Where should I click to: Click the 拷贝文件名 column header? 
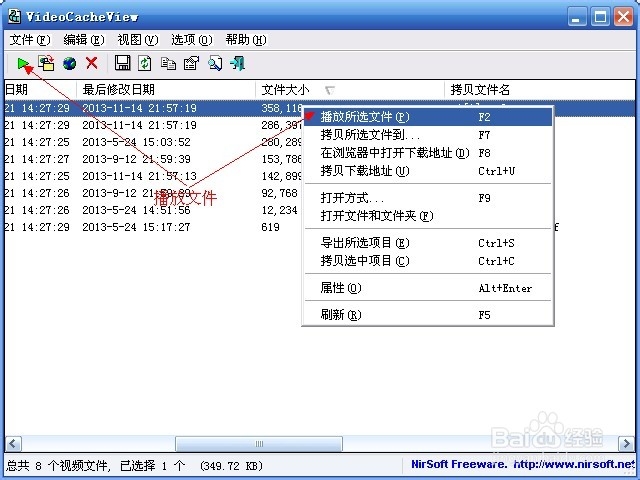(540, 89)
